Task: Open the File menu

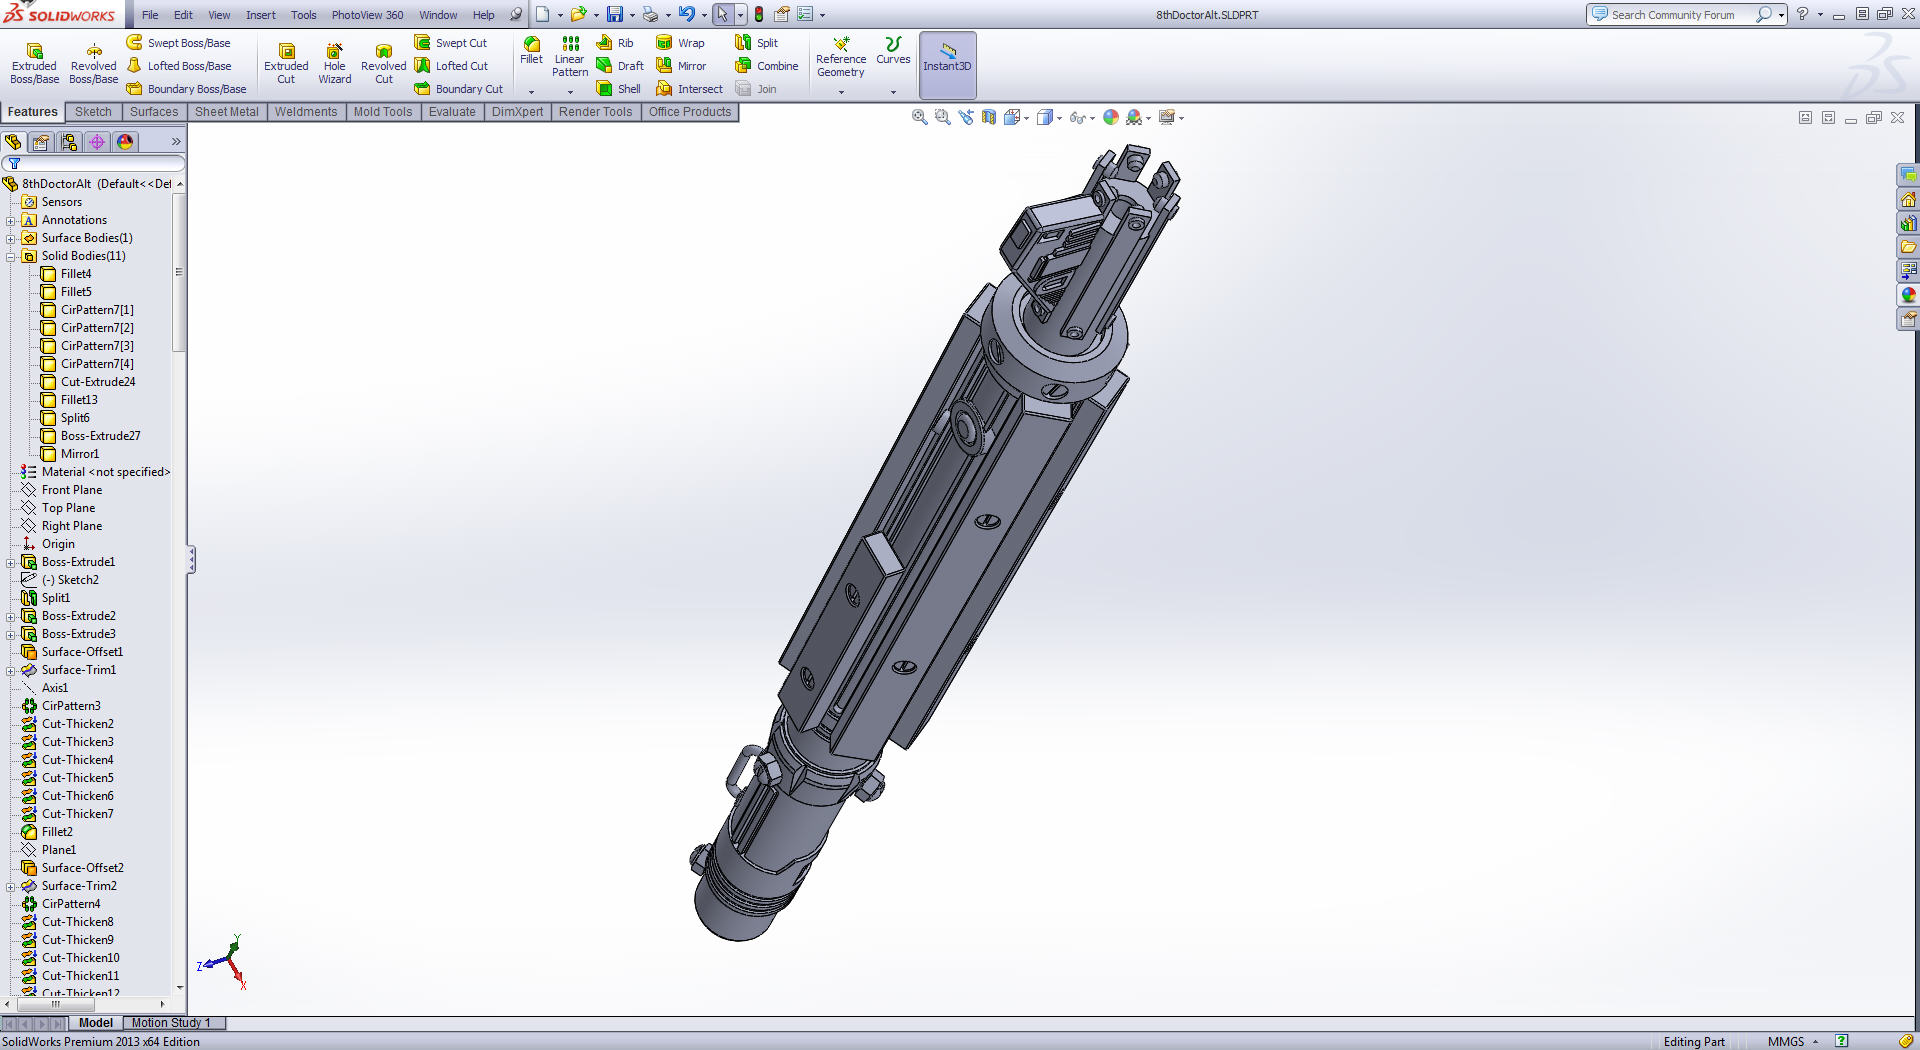Action: [x=150, y=15]
